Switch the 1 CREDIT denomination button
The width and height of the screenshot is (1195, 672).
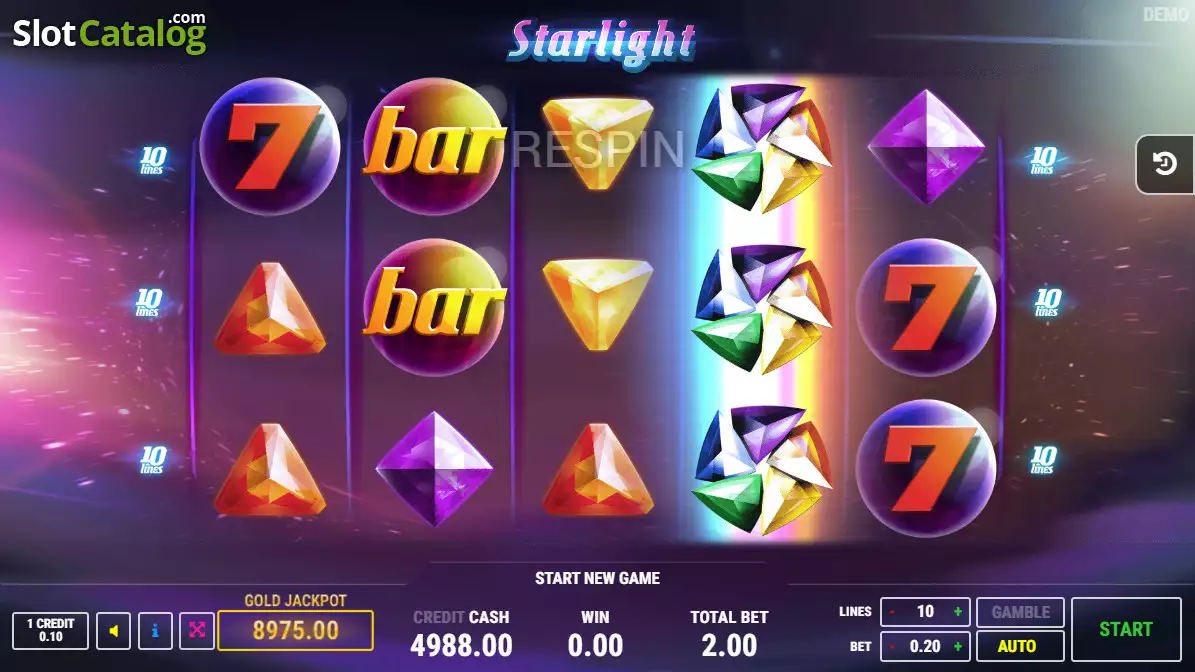(x=50, y=631)
